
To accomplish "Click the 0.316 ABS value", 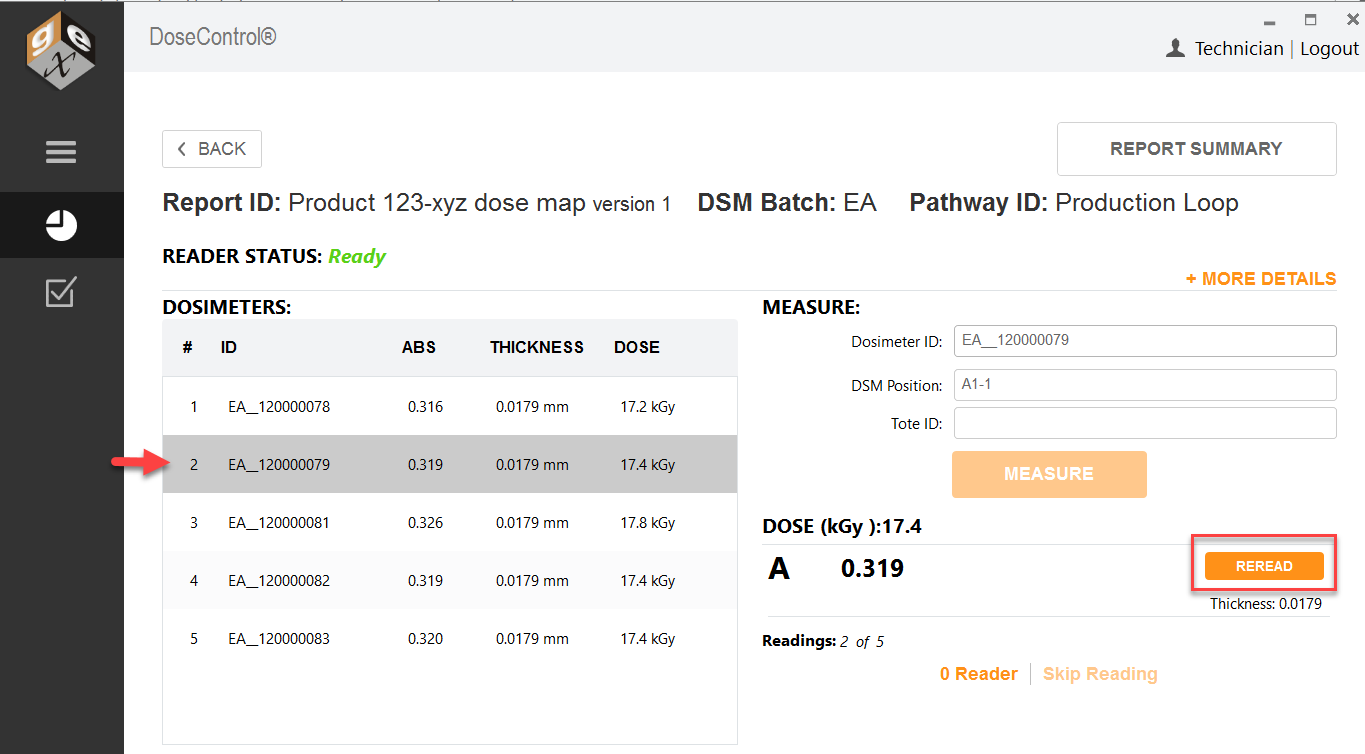I will click(426, 407).
